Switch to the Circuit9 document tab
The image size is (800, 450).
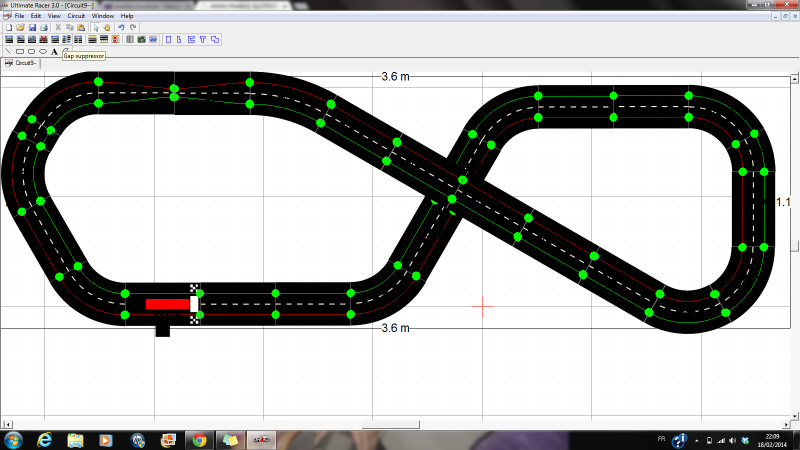click(x=22, y=62)
